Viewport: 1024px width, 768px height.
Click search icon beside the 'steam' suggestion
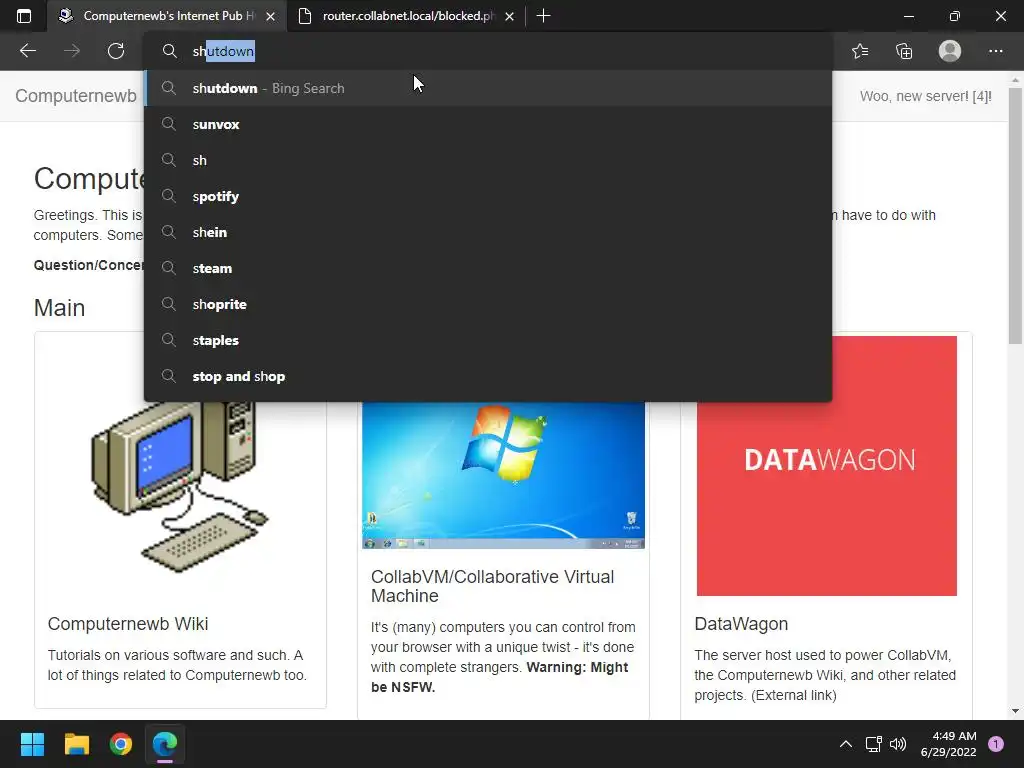(x=169, y=268)
